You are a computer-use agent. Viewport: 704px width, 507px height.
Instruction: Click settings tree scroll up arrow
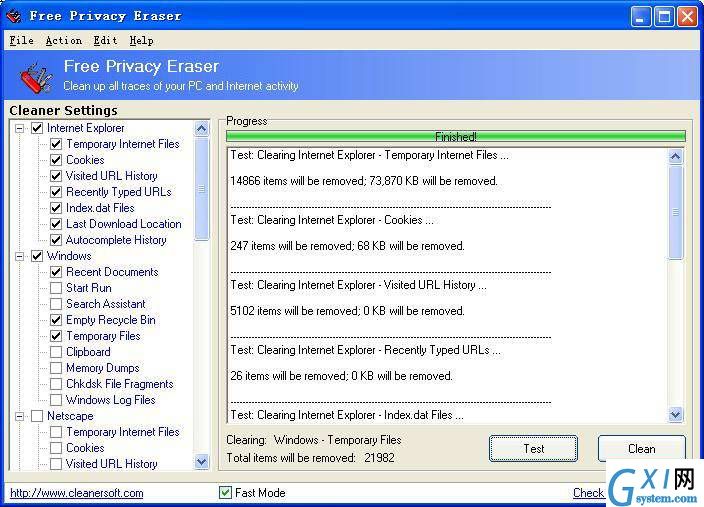(x=202, y=129)
